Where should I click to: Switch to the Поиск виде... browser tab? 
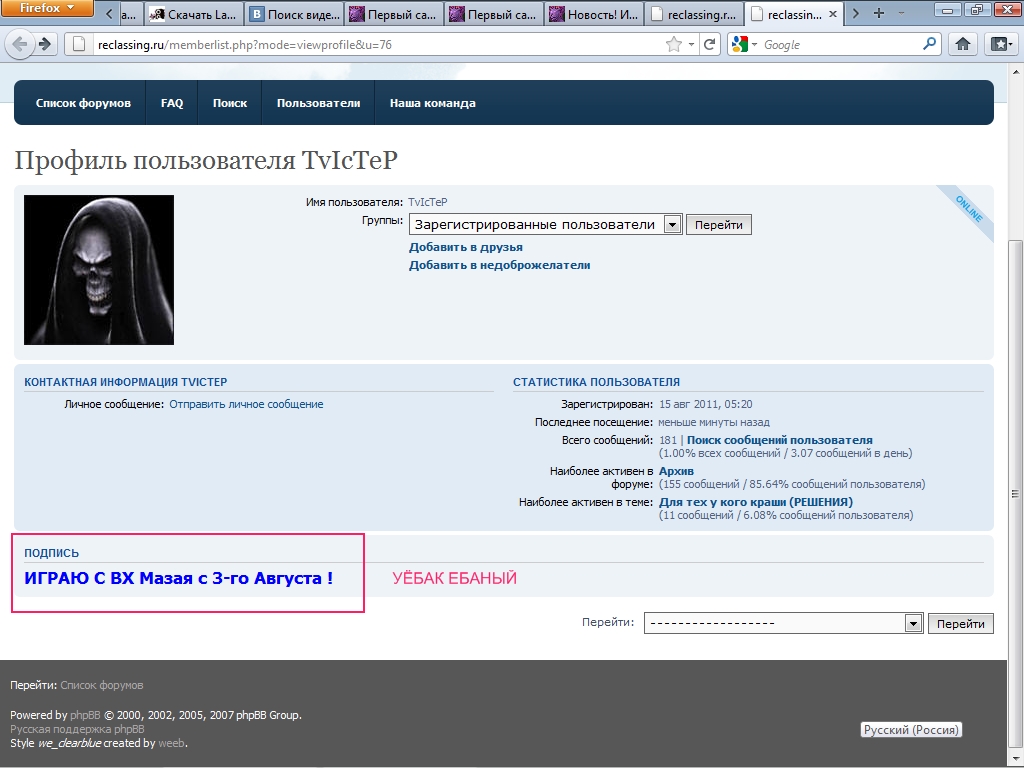(x=294, y=15)
